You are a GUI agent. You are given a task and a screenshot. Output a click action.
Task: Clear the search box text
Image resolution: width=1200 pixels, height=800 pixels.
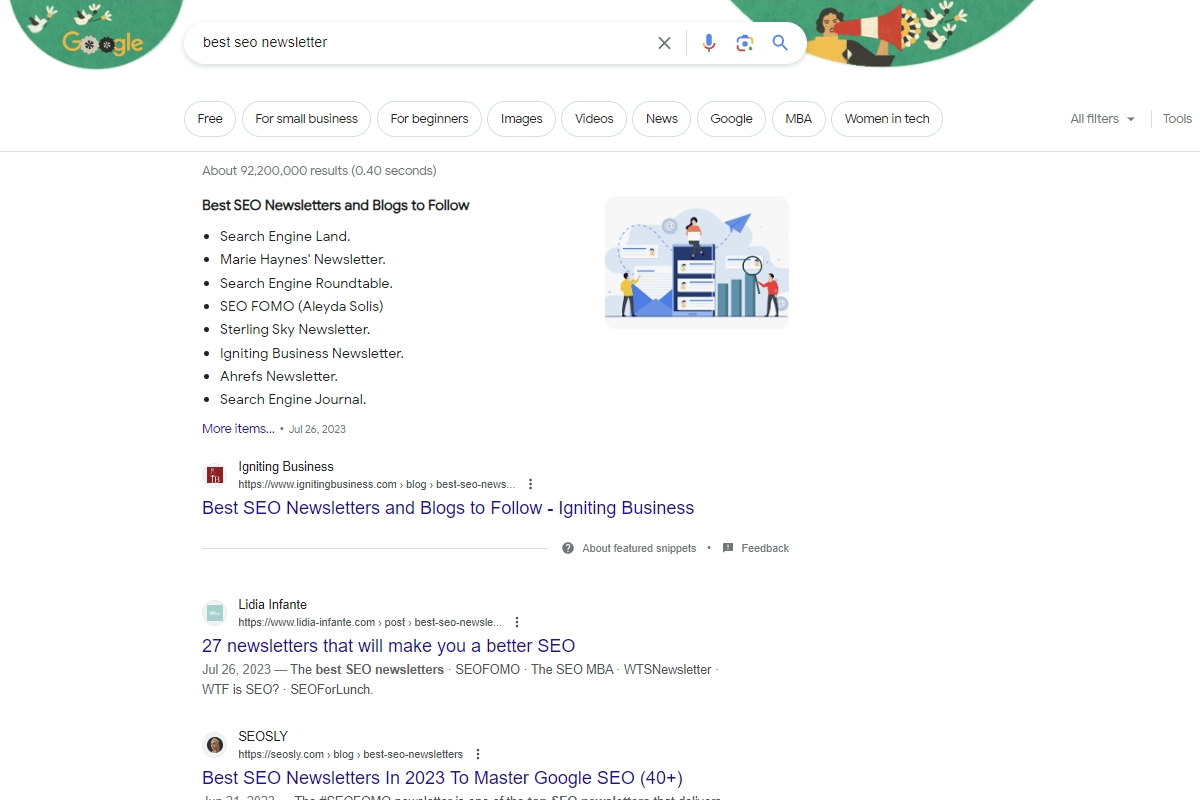(664, 43)
